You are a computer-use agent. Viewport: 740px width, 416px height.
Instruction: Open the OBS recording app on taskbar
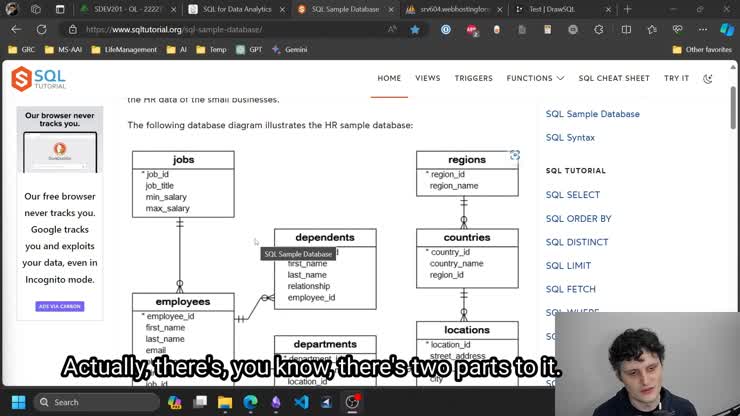point(352,402)
